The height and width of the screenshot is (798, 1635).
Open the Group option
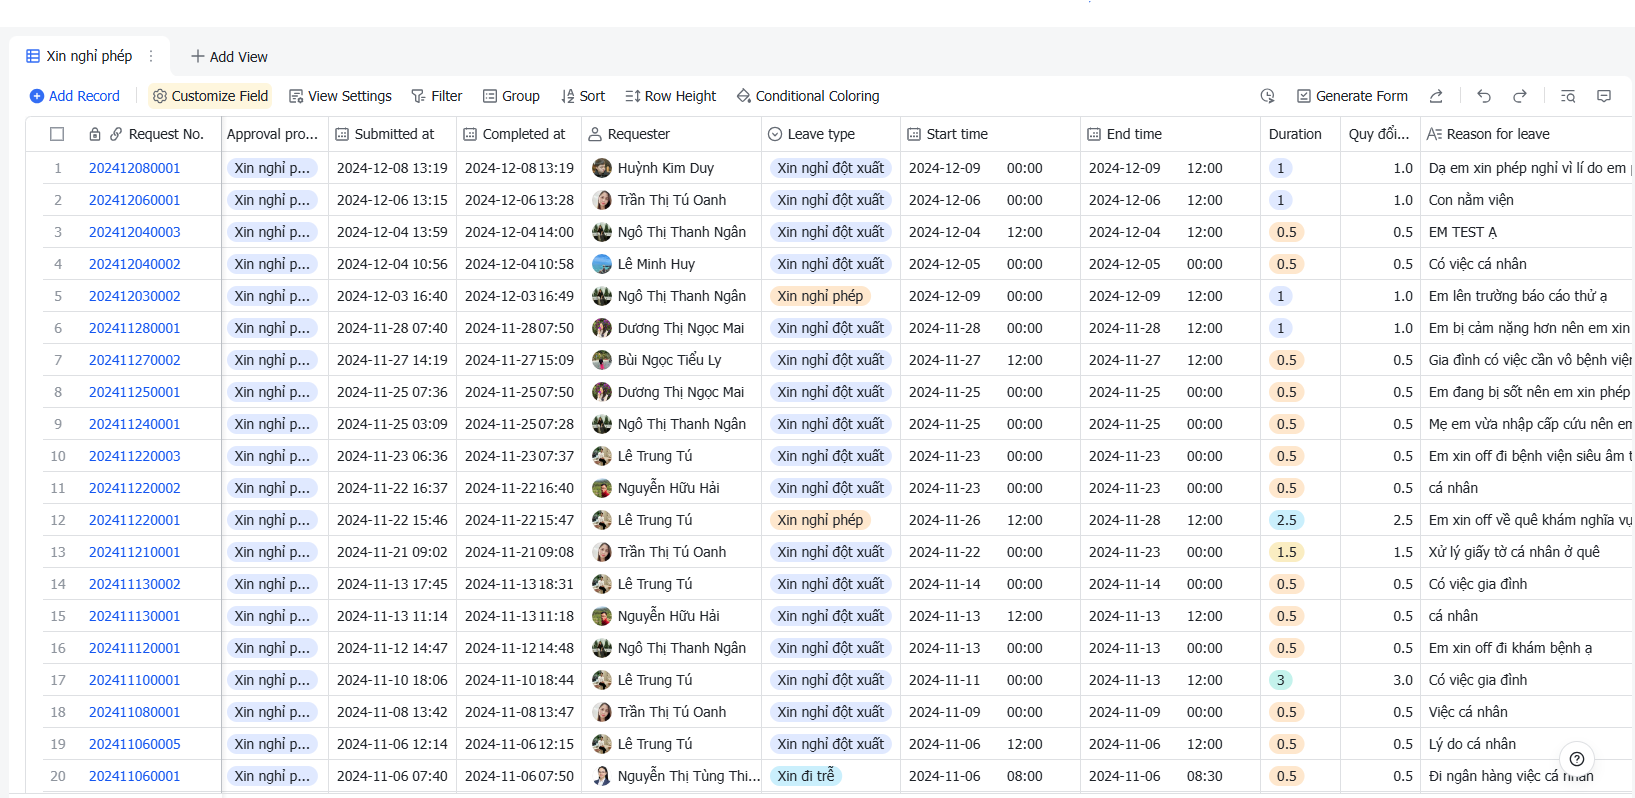(x=511, y=96)
